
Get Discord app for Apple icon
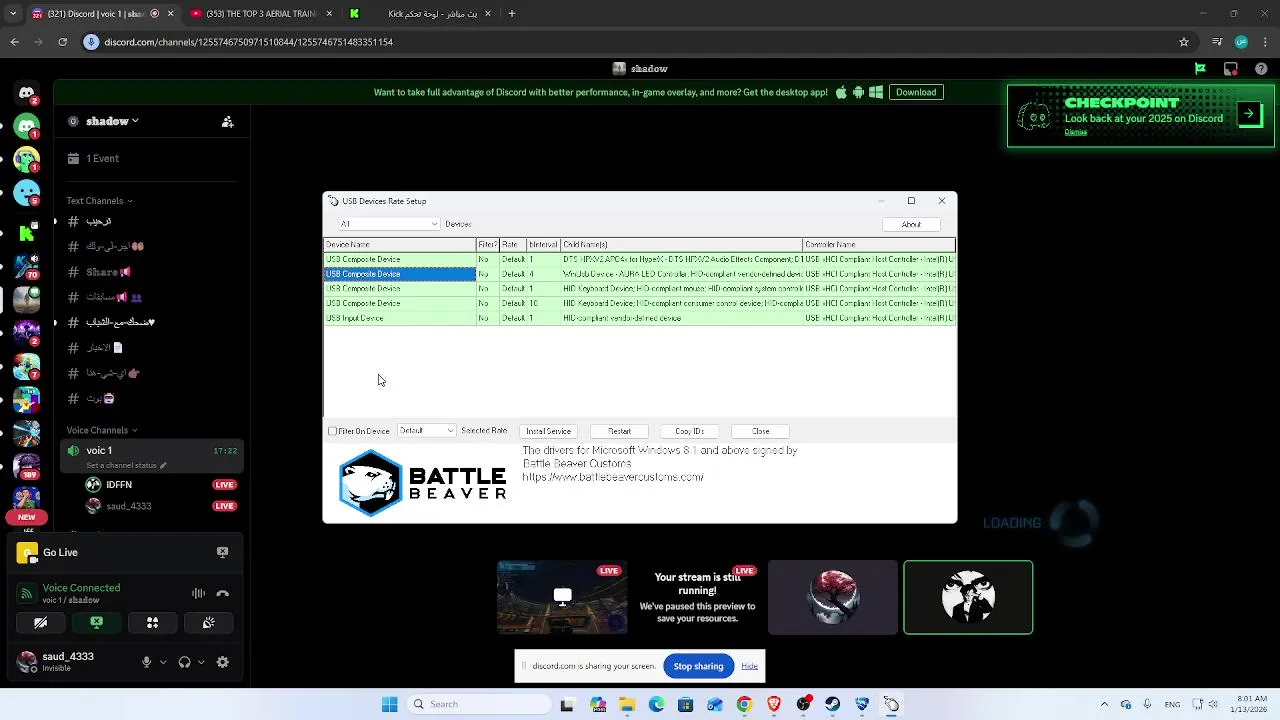tap(841, 92)
